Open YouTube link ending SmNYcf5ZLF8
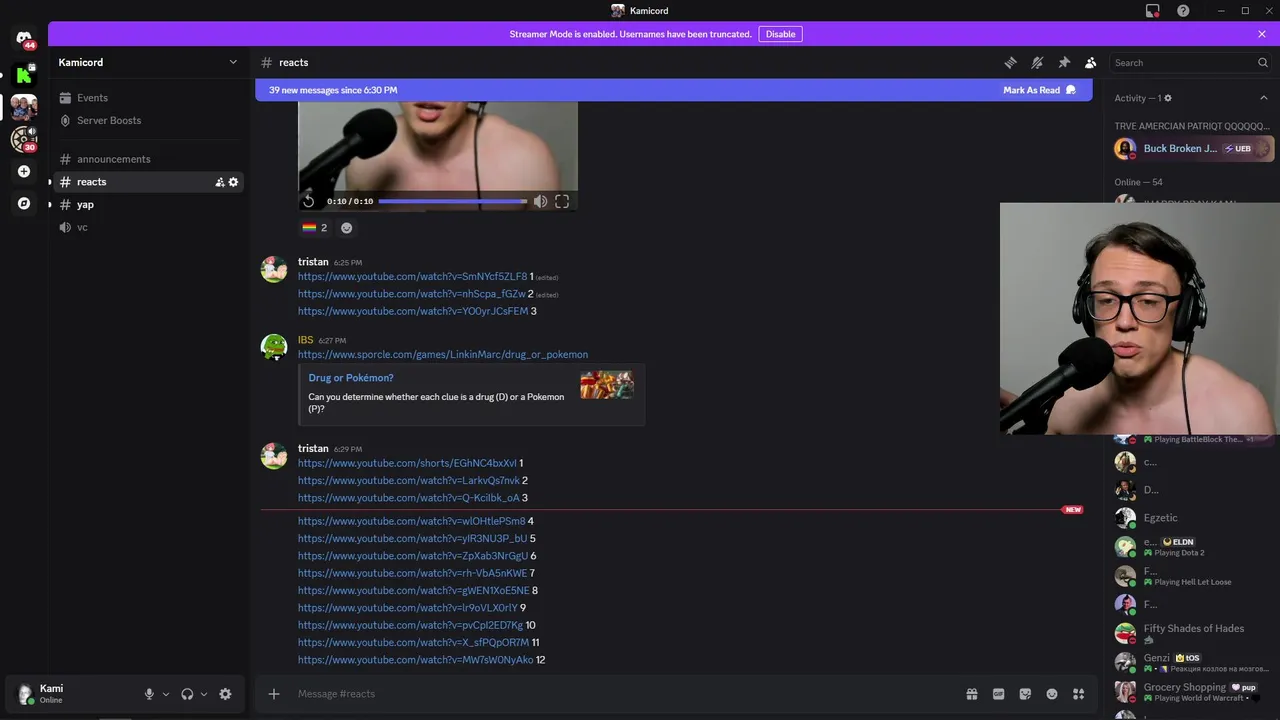 pyautogui.click(x=412, y=277)
